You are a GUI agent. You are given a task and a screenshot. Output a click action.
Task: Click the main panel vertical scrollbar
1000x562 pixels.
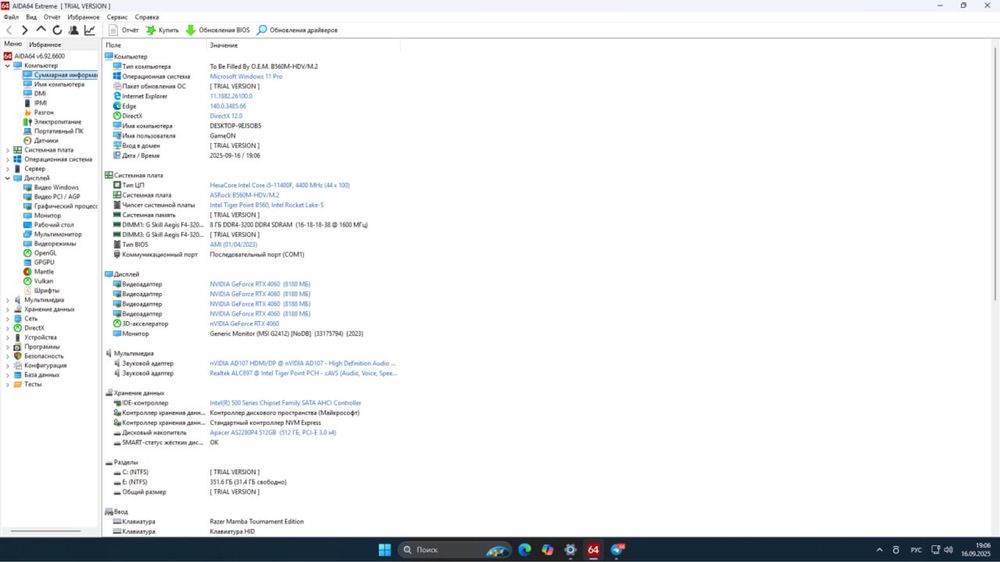[995, 174]
